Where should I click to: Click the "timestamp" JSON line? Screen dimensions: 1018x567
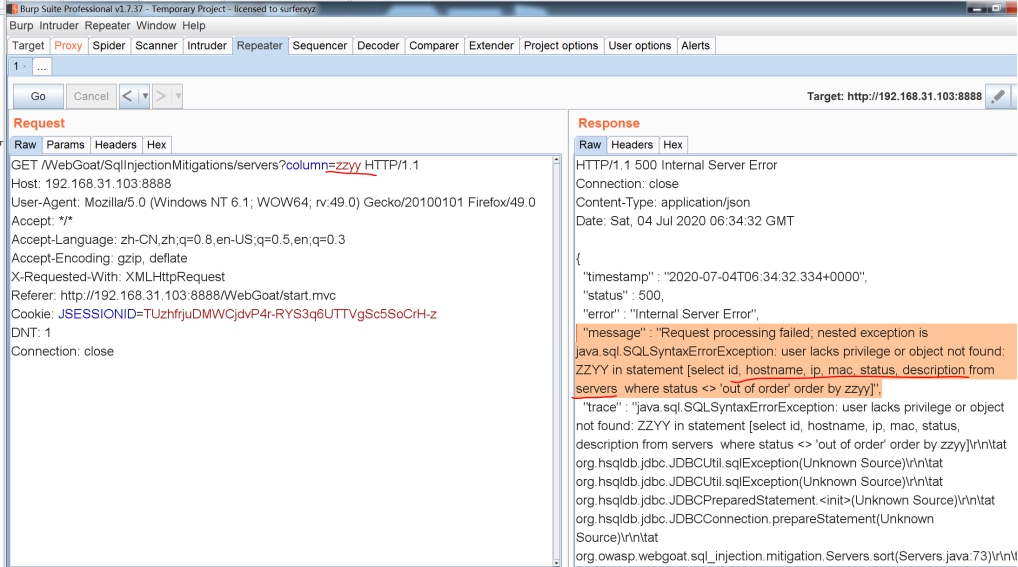(725, 277)
